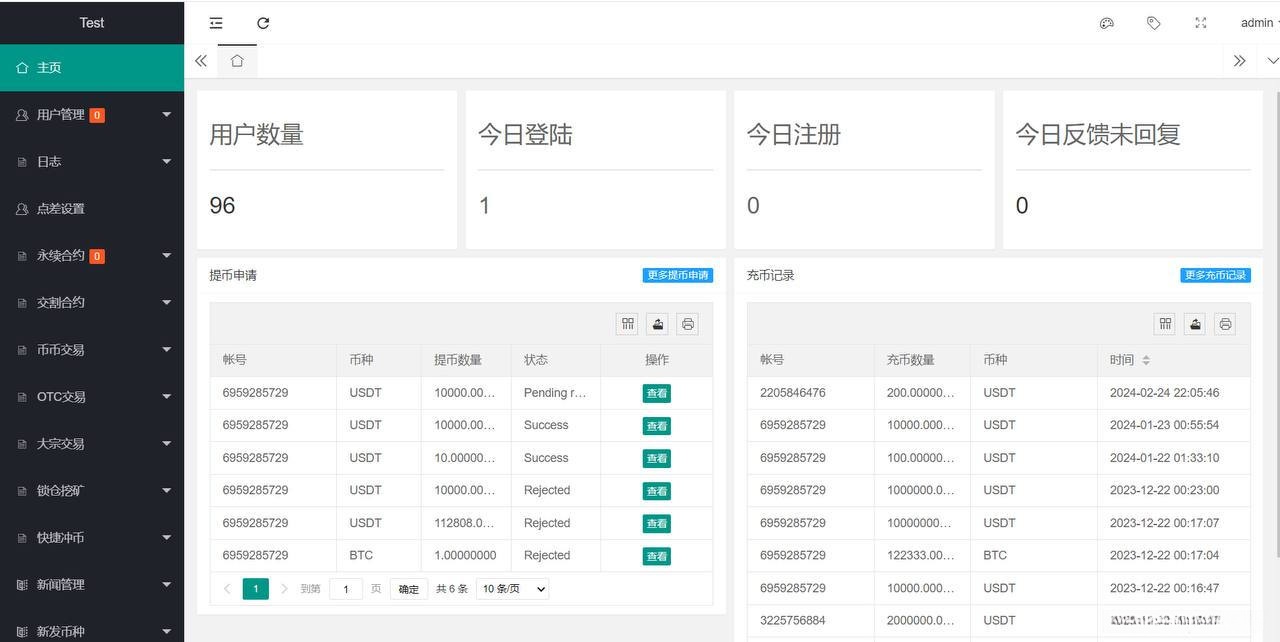
Task: Collapse the sidebar with the menu-fold icon
Action: (216, 23)
